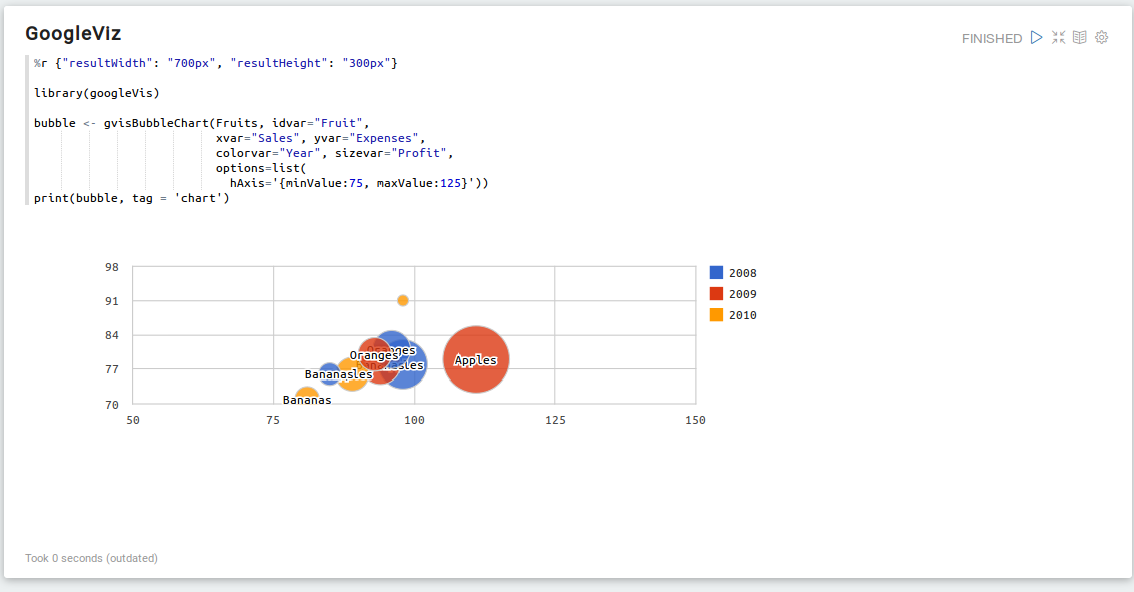This screenshot has width=1134, height=592.
Task: Select the 2010 orange legend swatch
Action: [x=716, y=314]
